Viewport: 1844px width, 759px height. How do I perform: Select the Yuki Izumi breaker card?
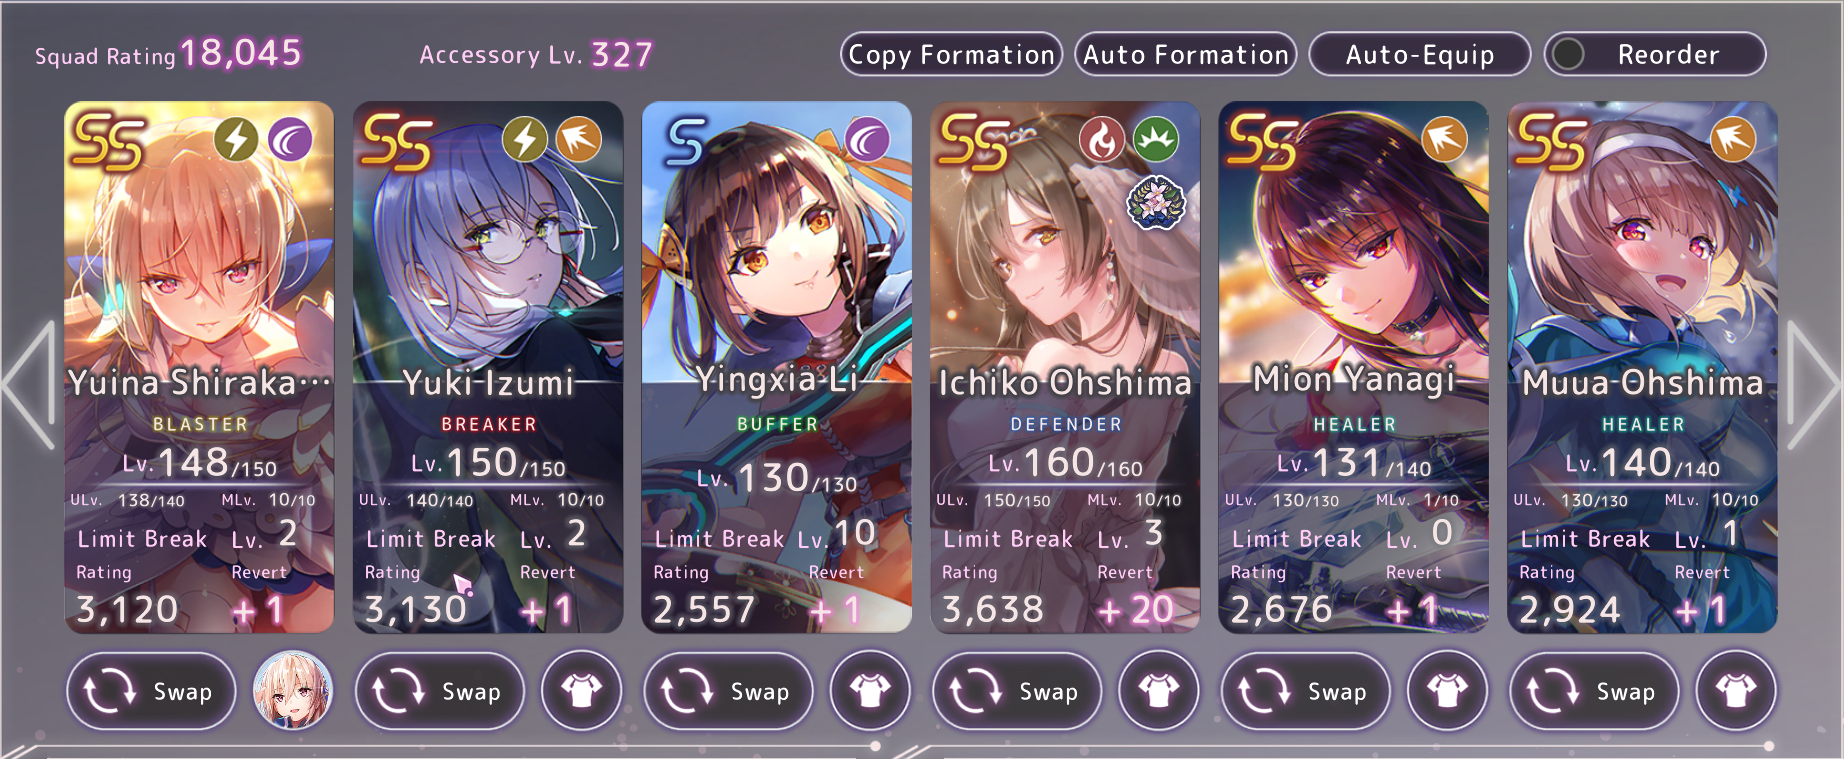488,367
